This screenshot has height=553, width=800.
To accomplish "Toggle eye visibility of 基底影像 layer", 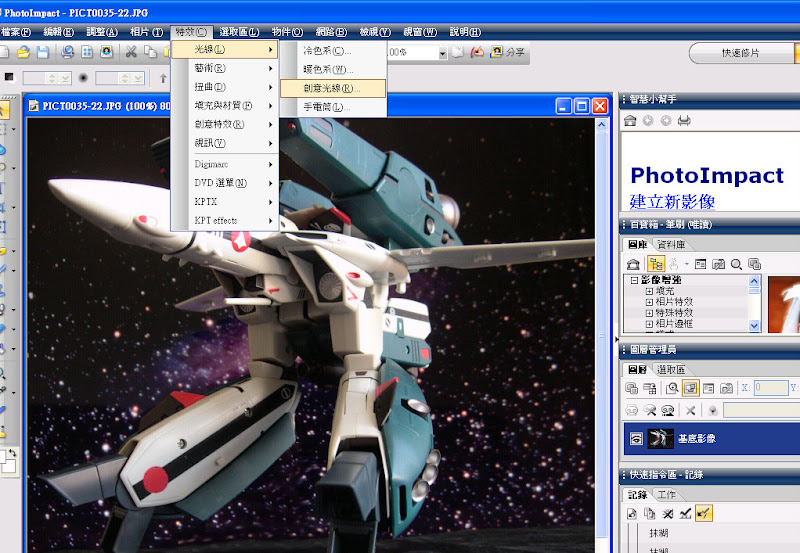I will coord(636,438).
